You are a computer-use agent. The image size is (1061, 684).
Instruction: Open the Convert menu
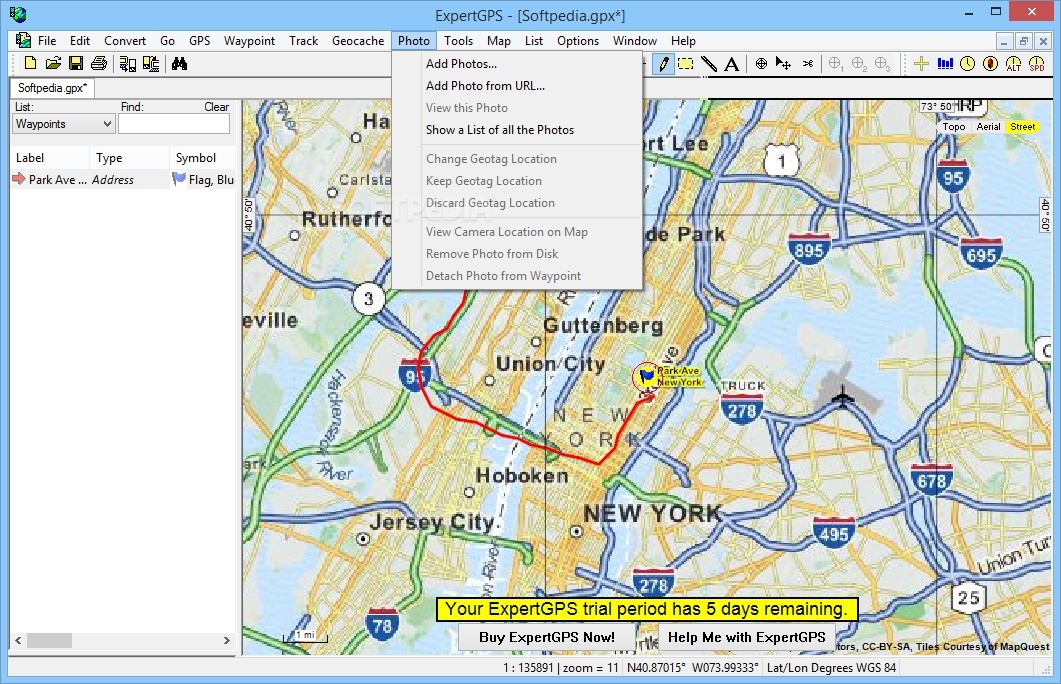coord(125,41)
